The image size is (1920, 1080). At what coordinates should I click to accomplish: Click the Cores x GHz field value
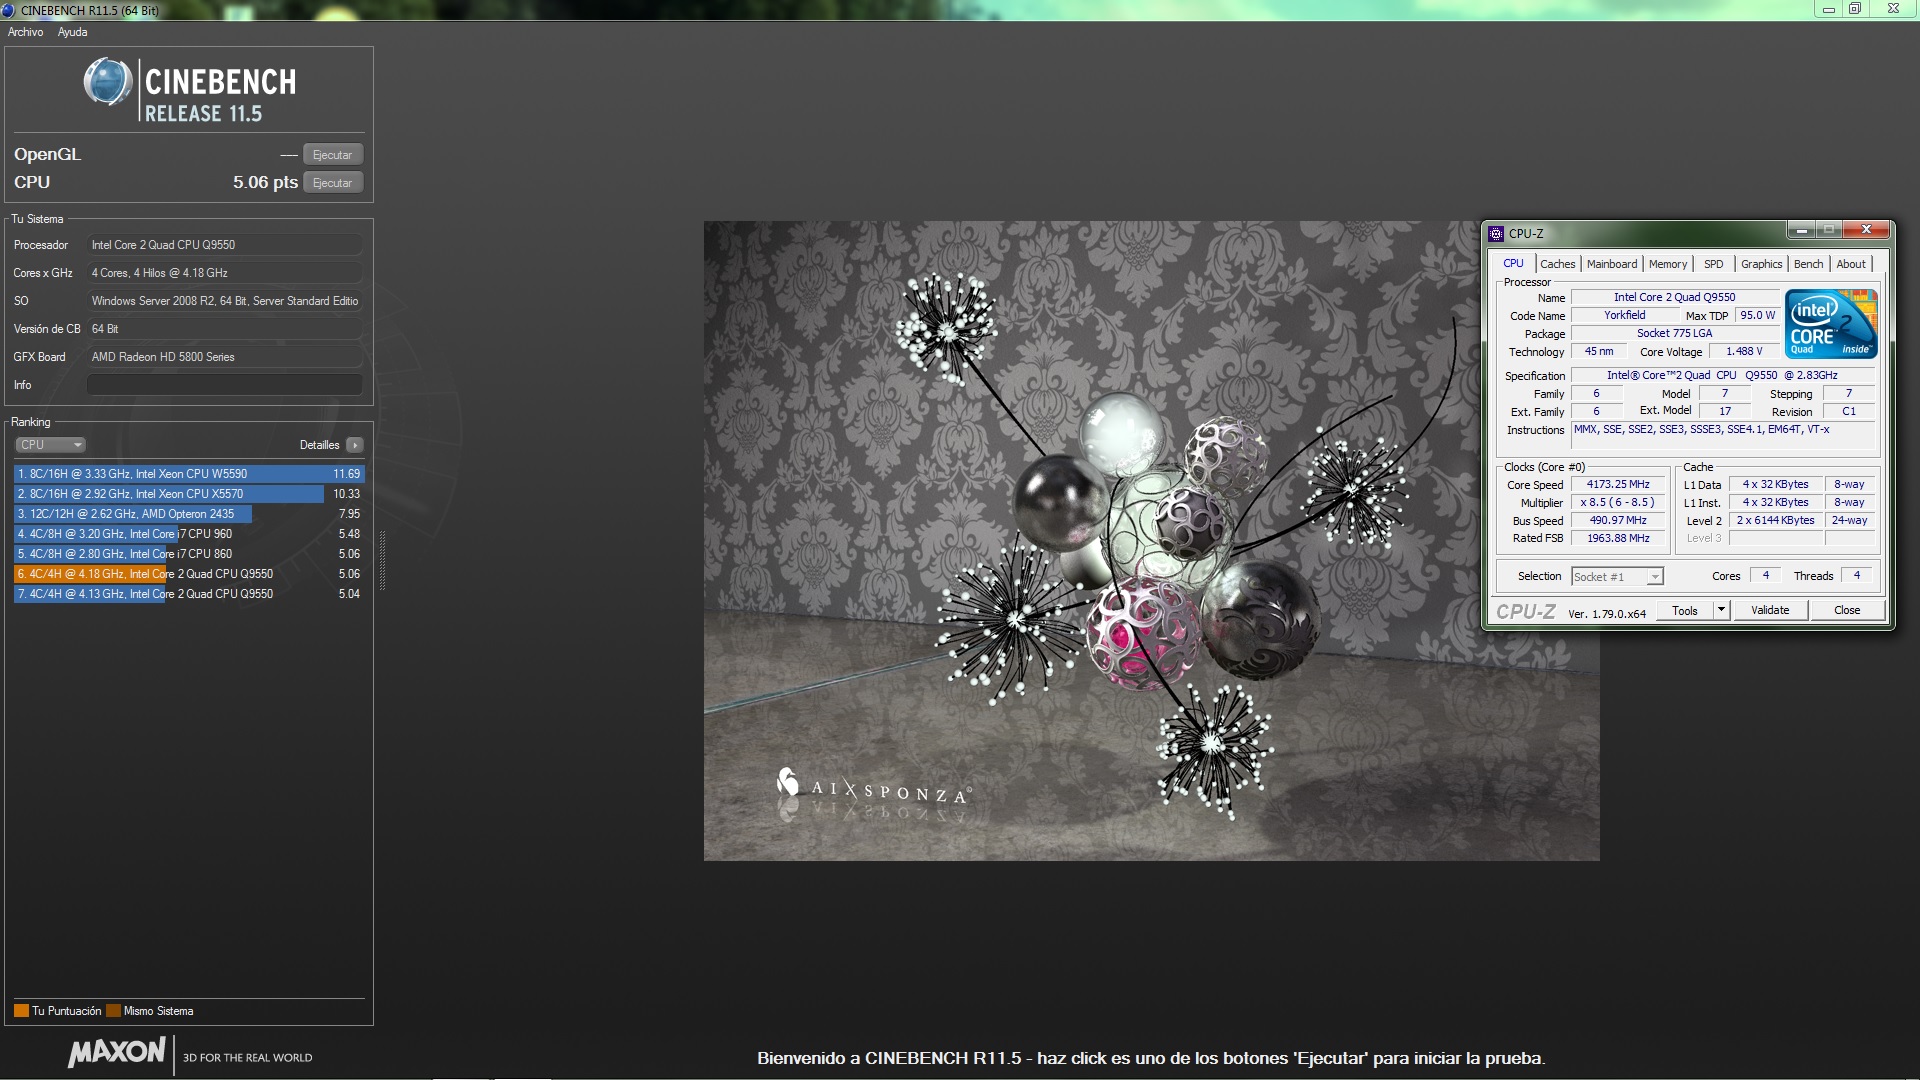[225, 273]
